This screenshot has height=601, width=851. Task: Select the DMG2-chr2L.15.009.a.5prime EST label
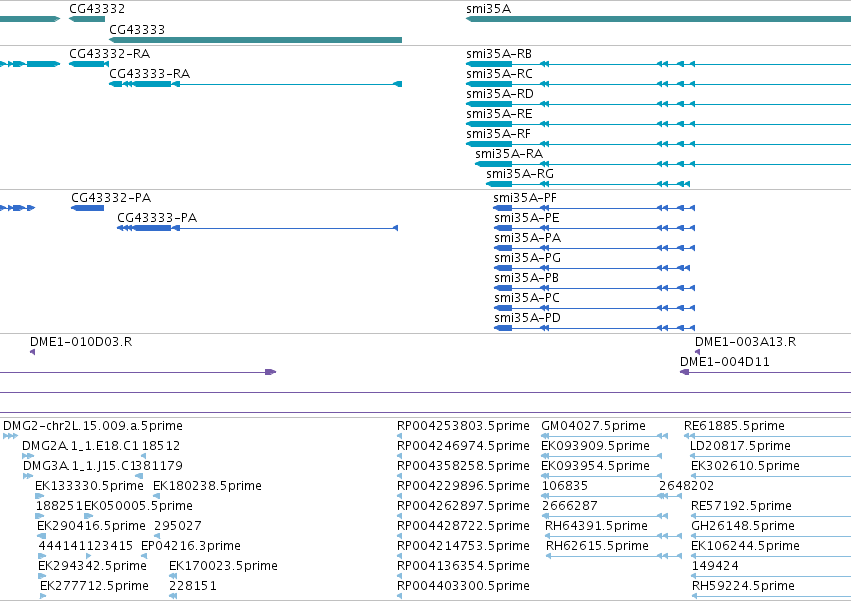[93, 426]
